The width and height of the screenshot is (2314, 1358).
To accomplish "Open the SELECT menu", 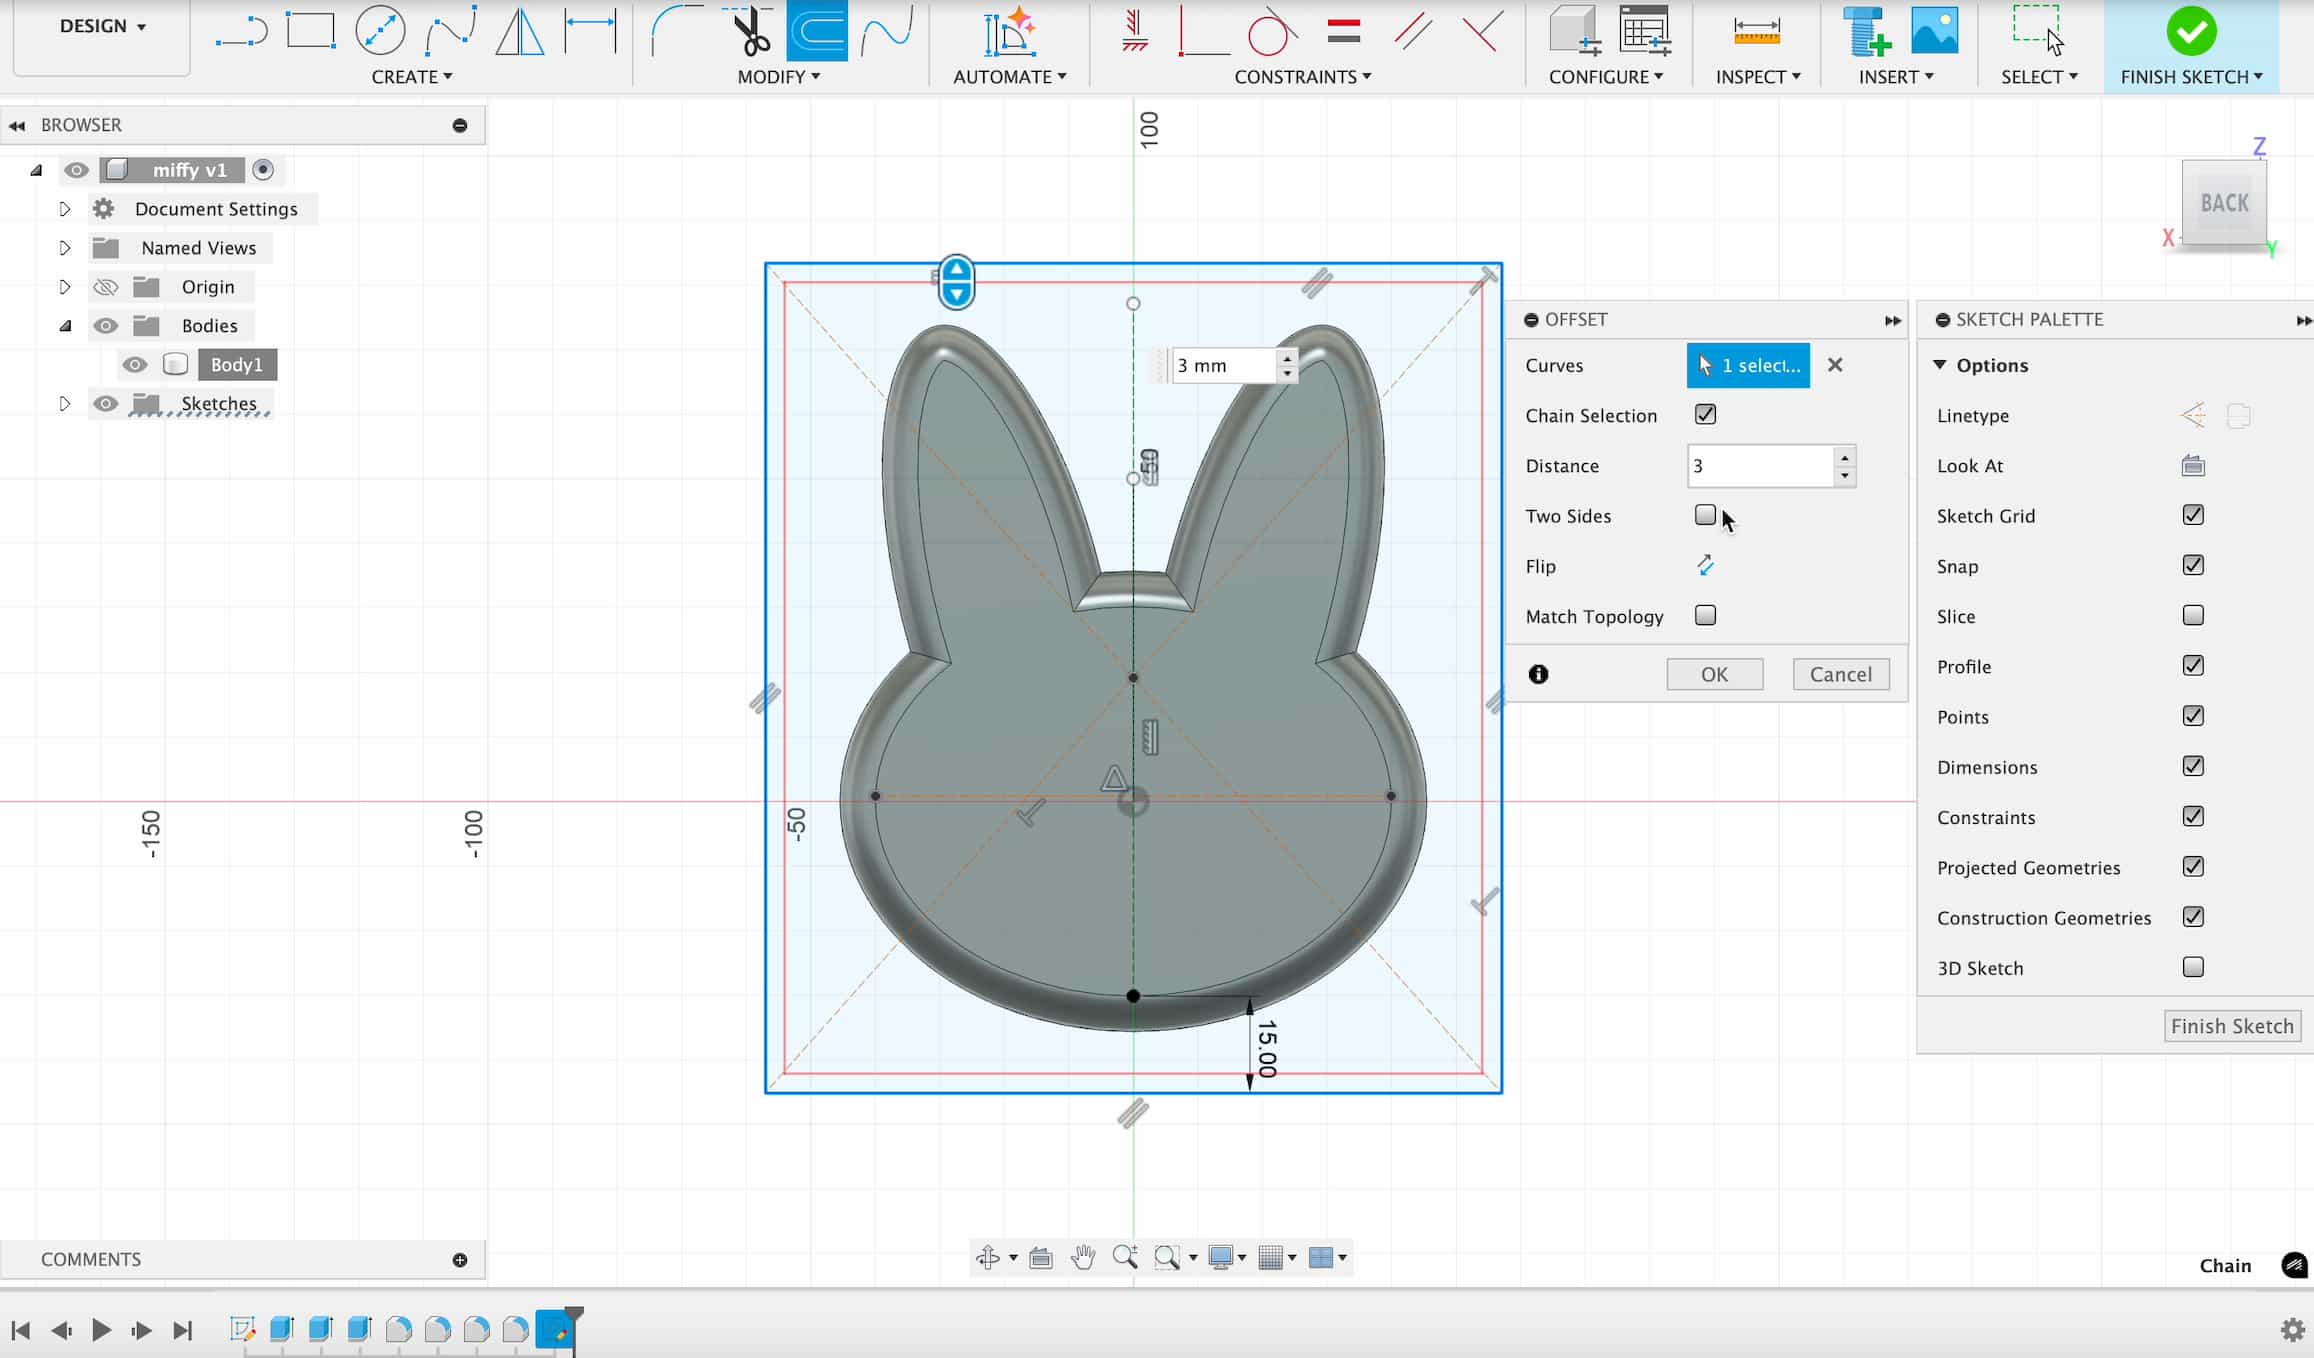I will pos(2038,77).
